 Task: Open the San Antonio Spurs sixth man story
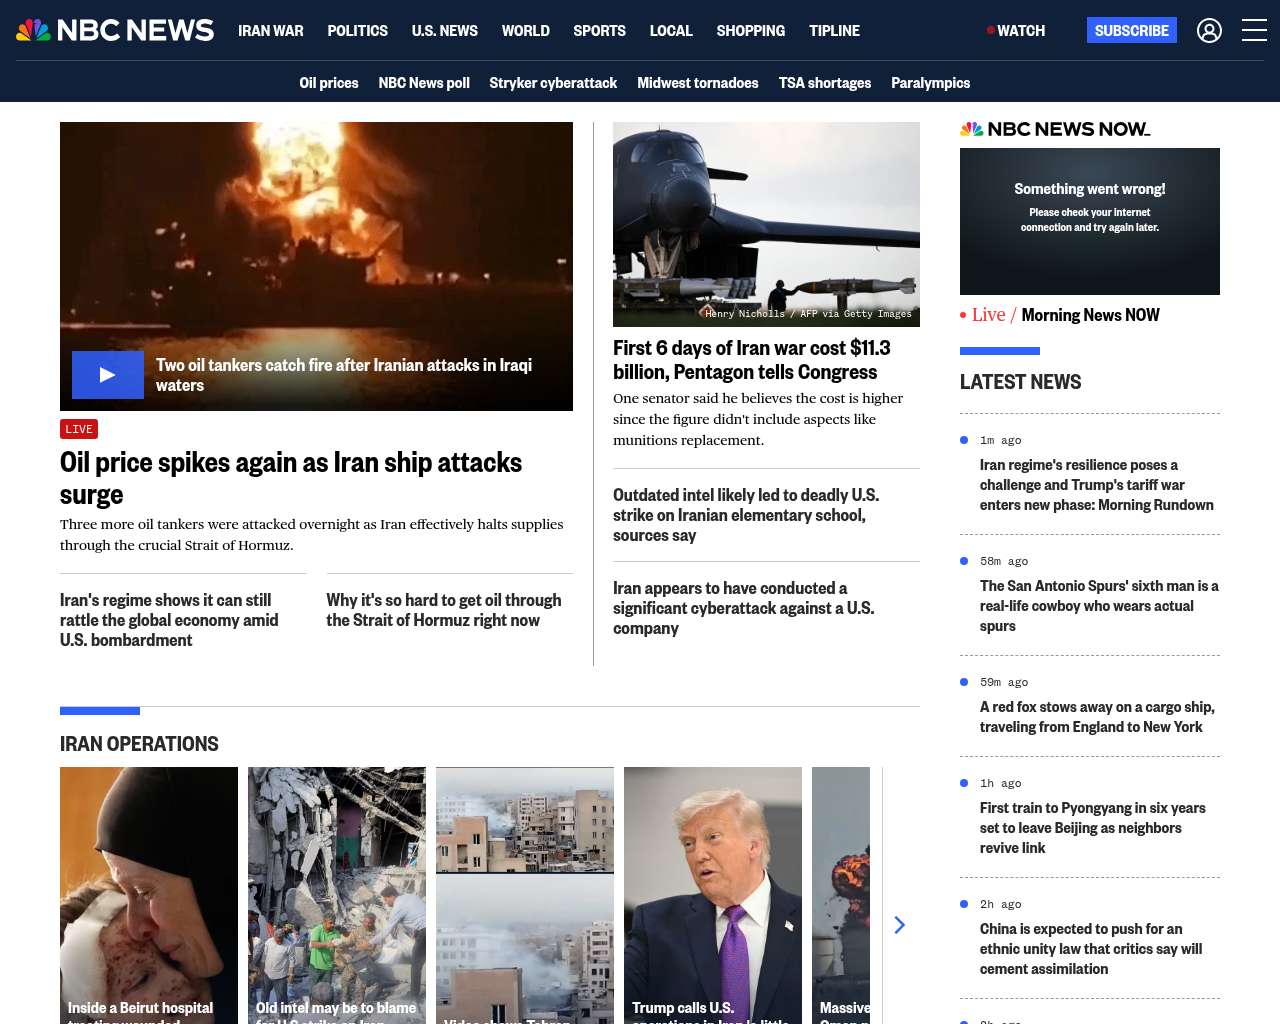(x=1099, y=606)
